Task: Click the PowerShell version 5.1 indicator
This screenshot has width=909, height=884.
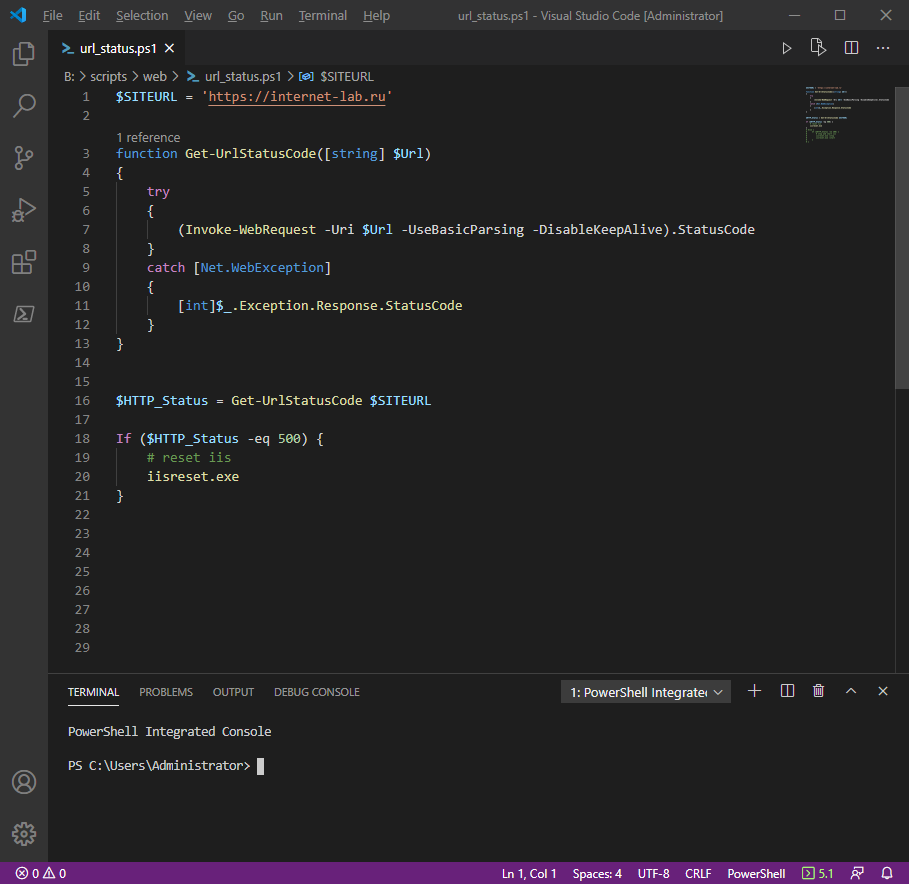Action: click(x=817, y=873)
